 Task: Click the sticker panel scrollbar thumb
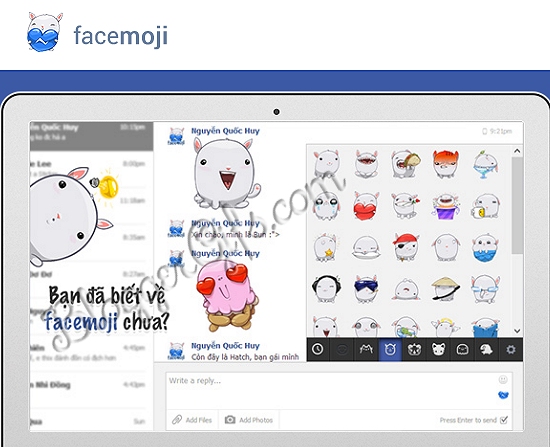[x=517, y=205]
